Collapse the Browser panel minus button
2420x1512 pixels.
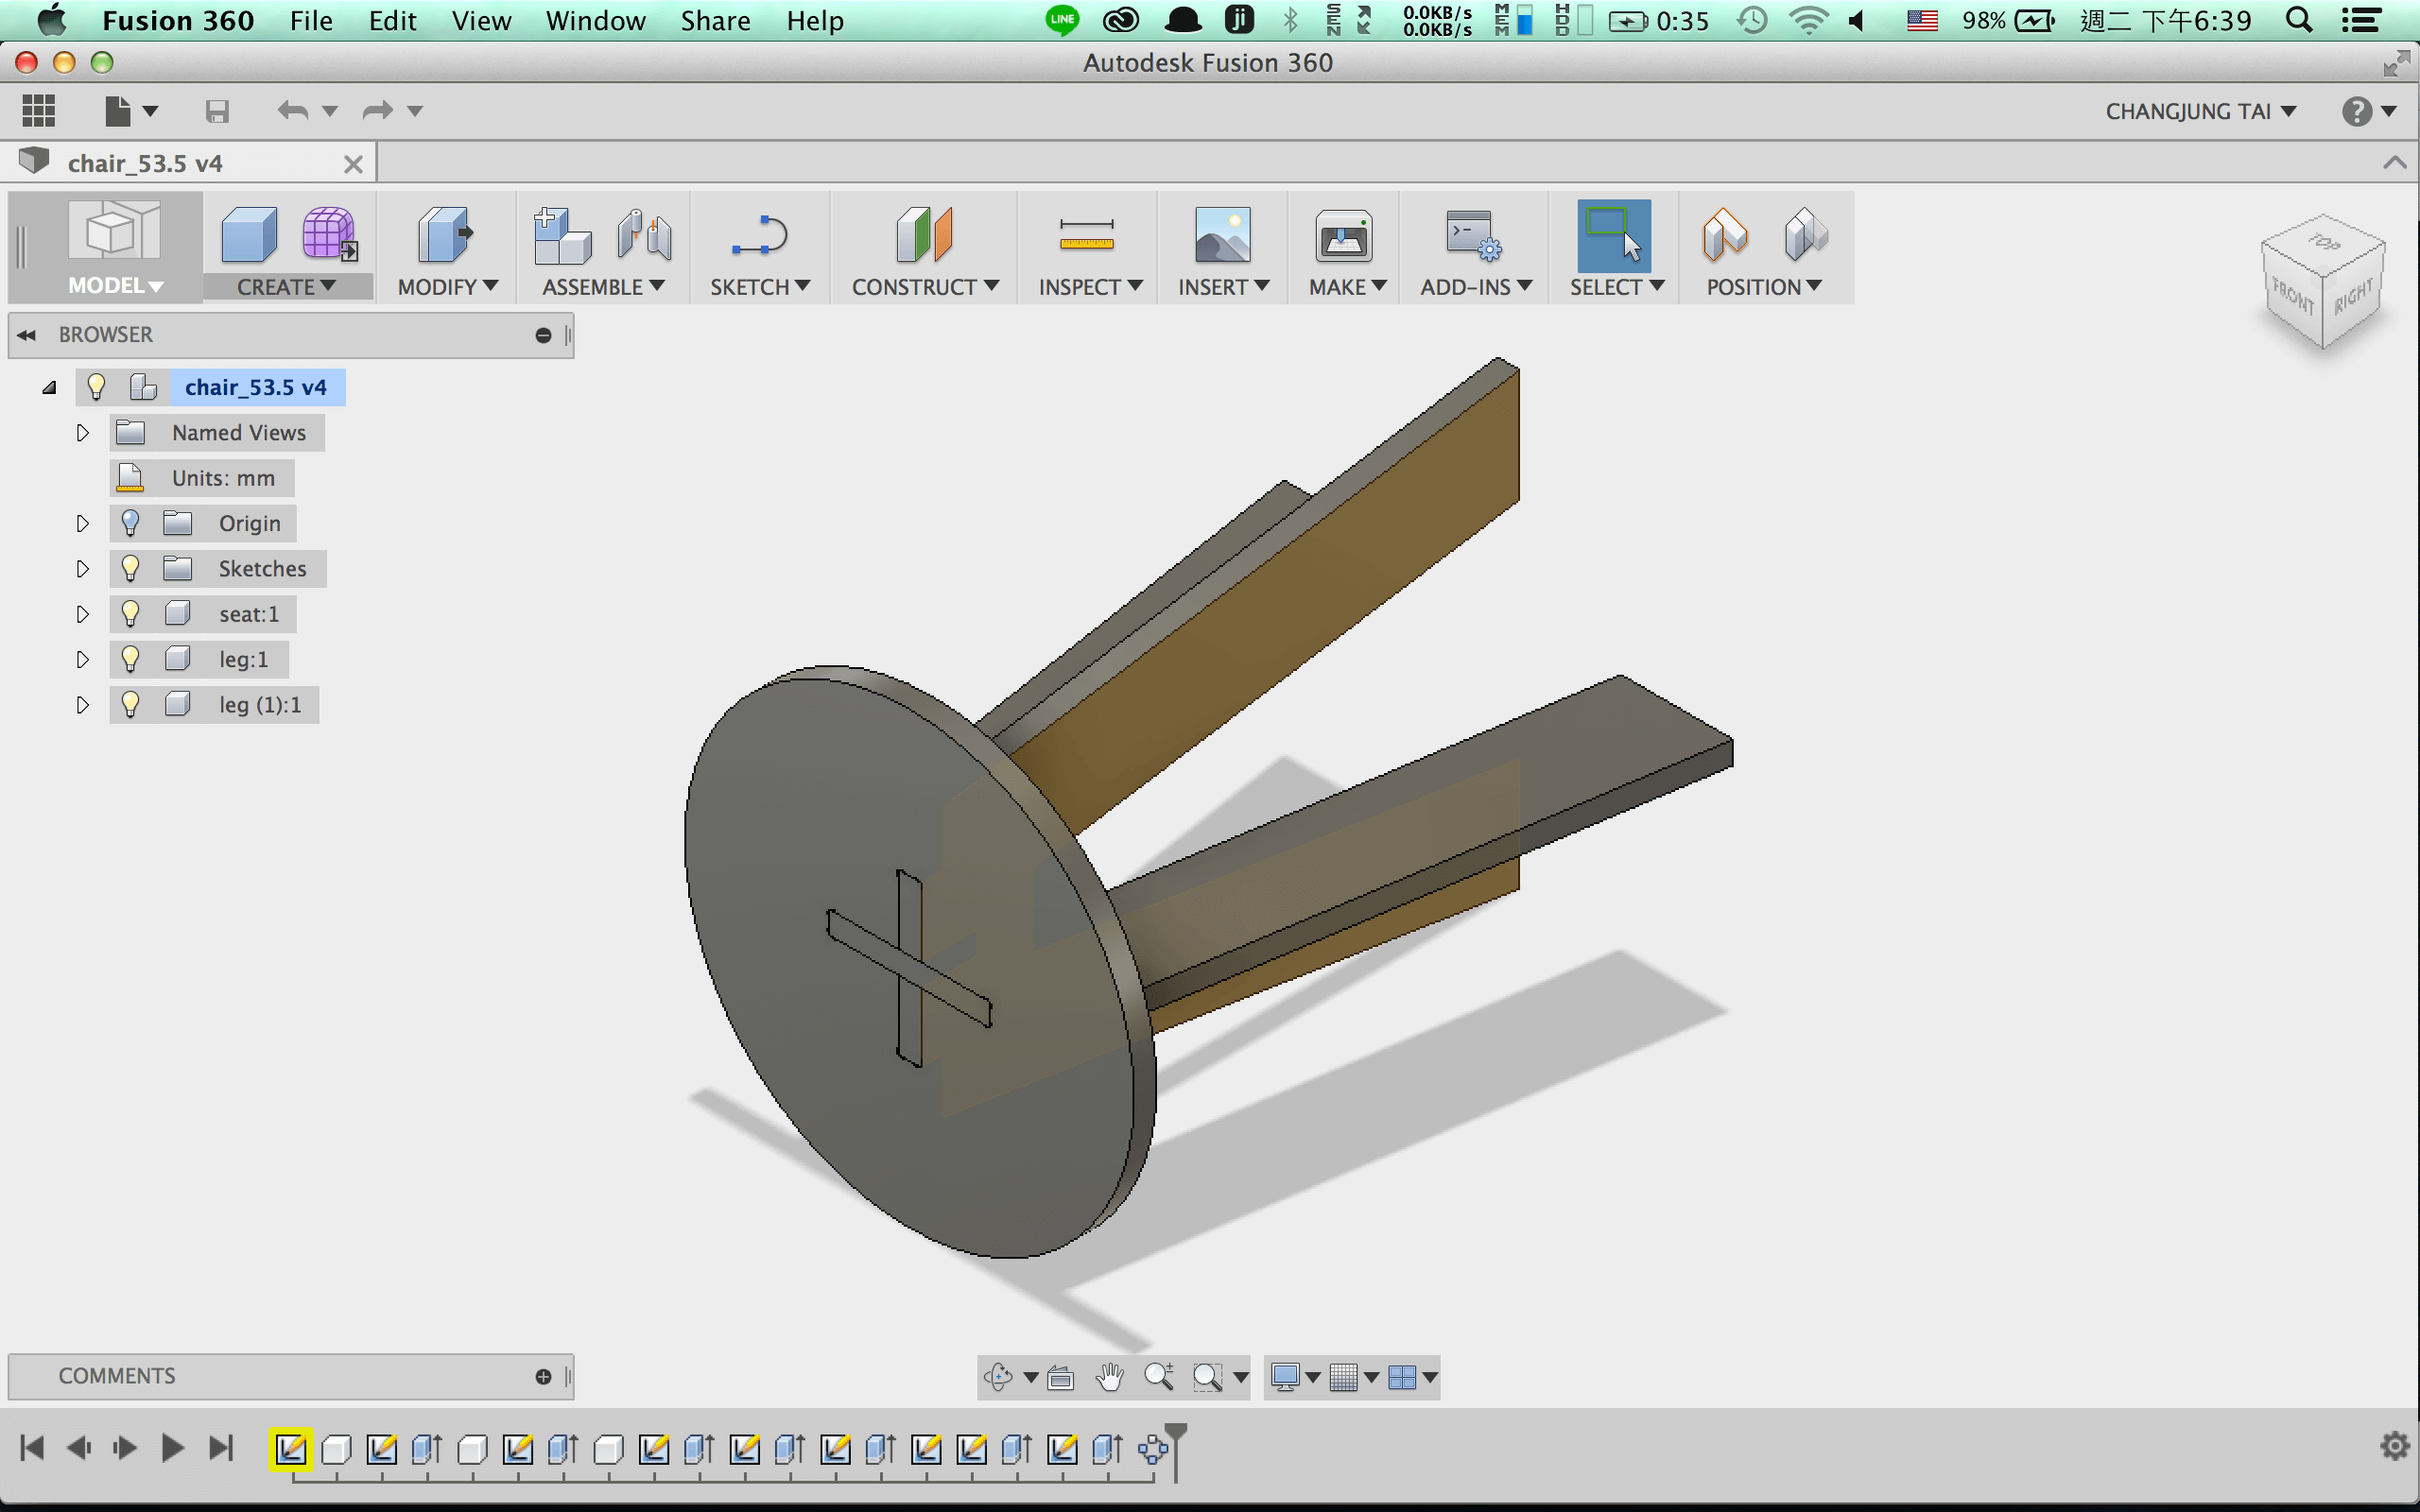543,335
